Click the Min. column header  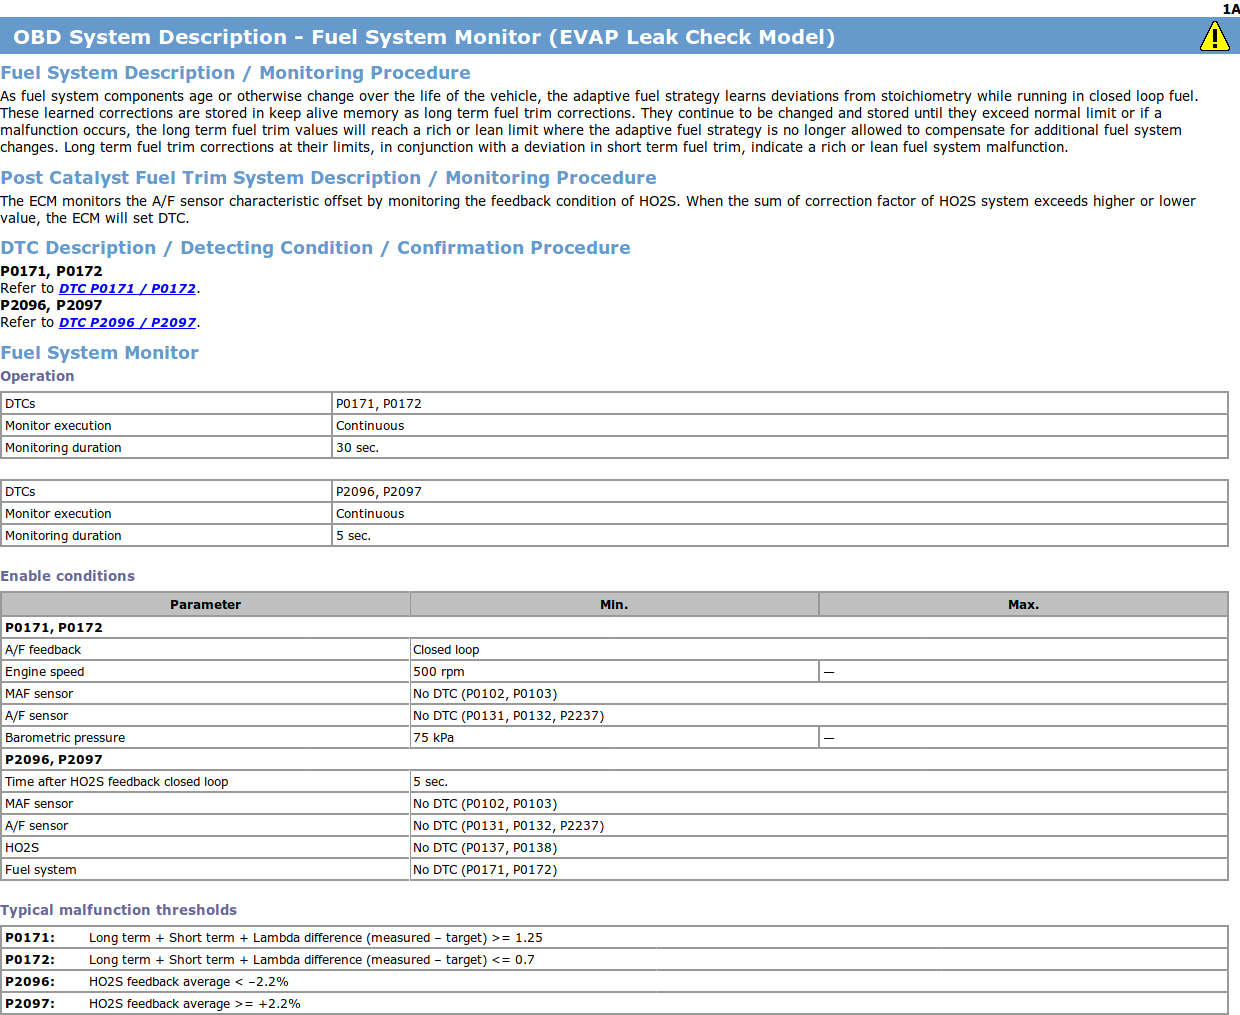click(x=614, y=604)
